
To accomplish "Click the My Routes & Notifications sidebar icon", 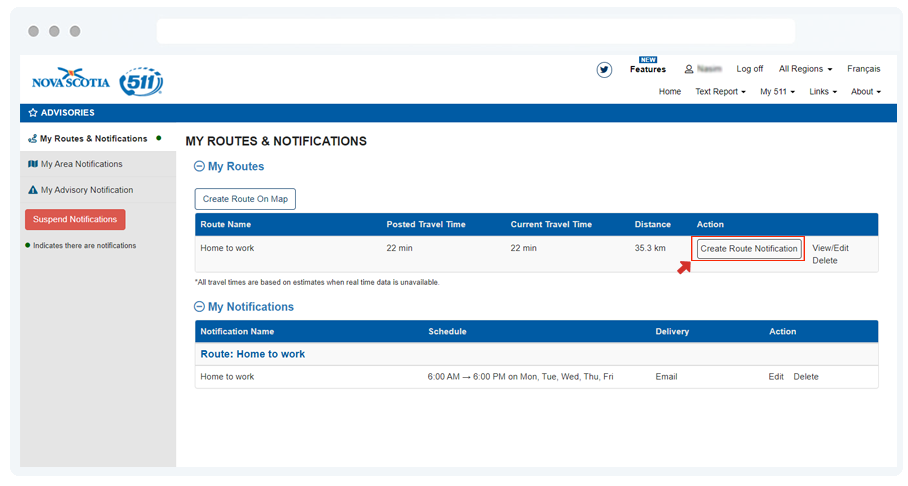I will point(33,139).
